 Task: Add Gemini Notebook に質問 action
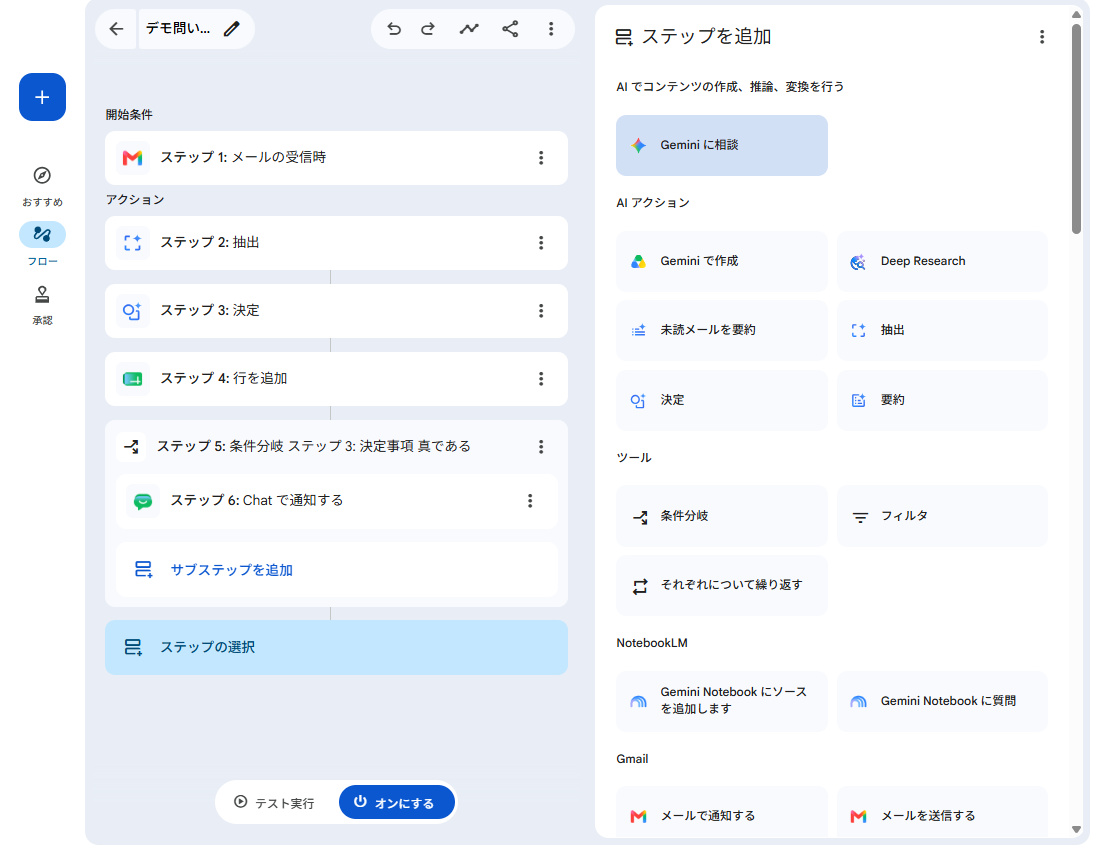(942, 701)
